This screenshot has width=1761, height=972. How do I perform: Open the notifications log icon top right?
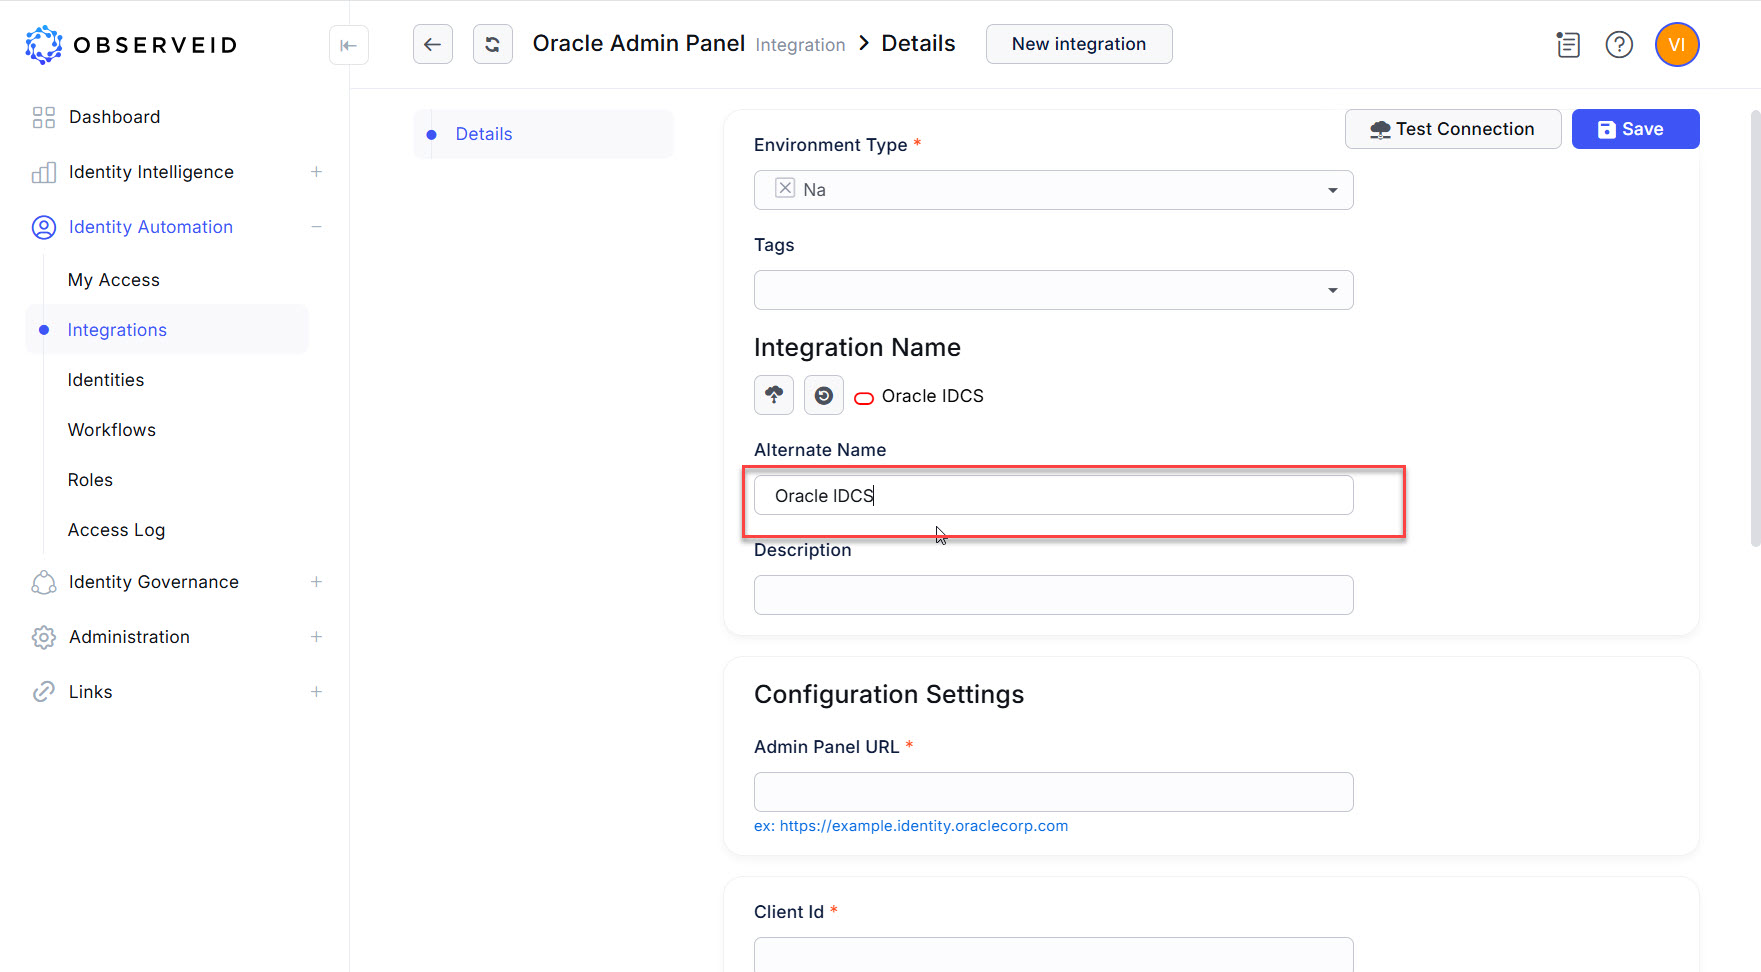click(1567, 44)
